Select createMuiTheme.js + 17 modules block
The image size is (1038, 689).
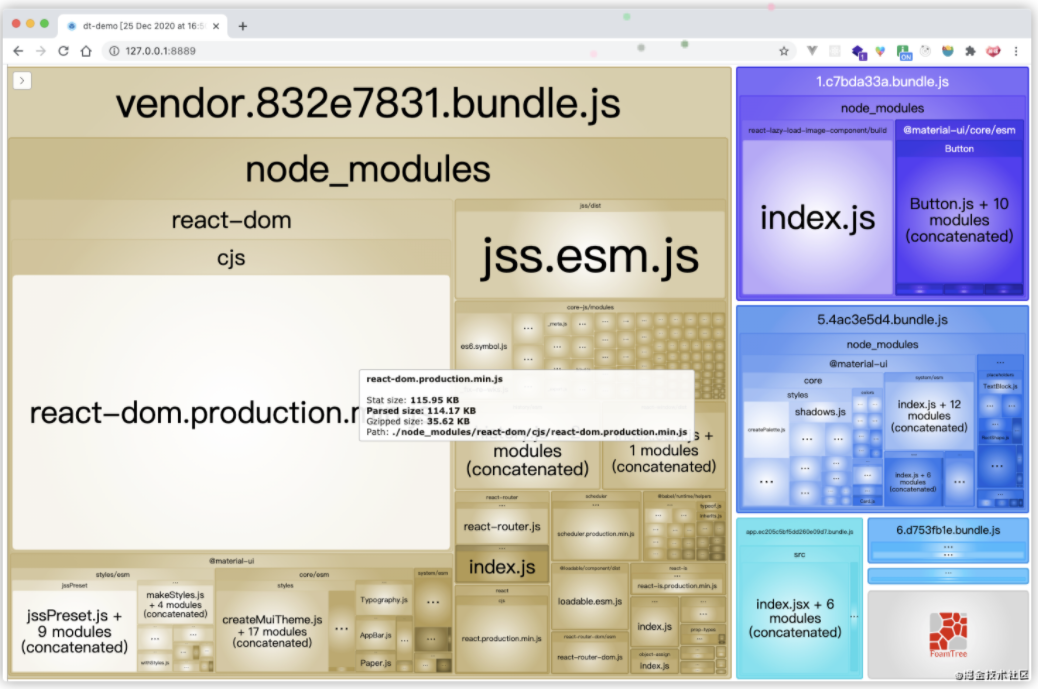tap(272, 631)
